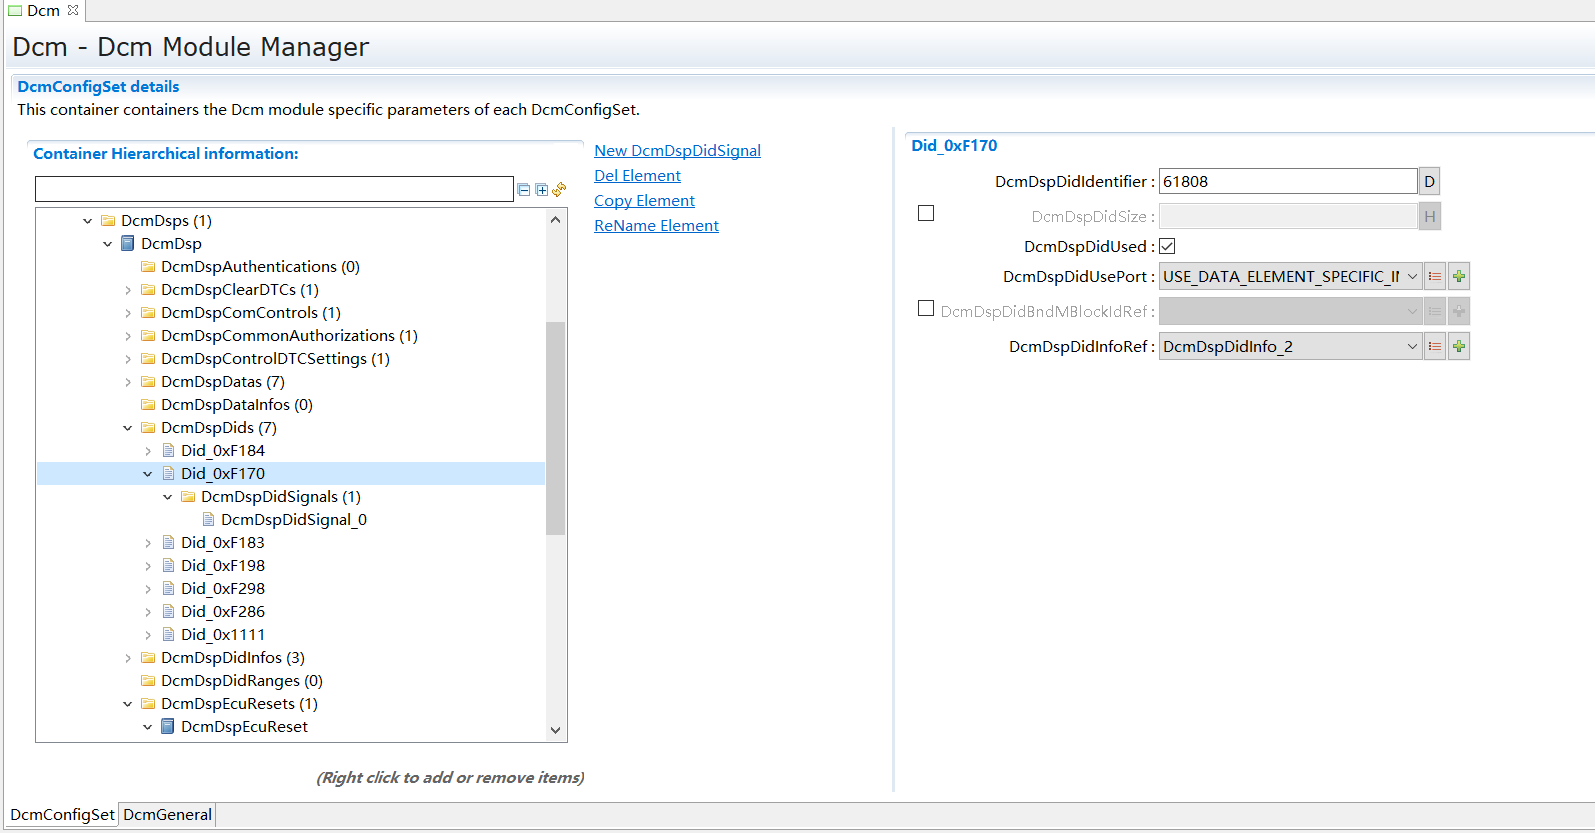This screenshot has width=1595, height=833.
Task: Switch to the DcmGeneral tab
Action: 167,815
